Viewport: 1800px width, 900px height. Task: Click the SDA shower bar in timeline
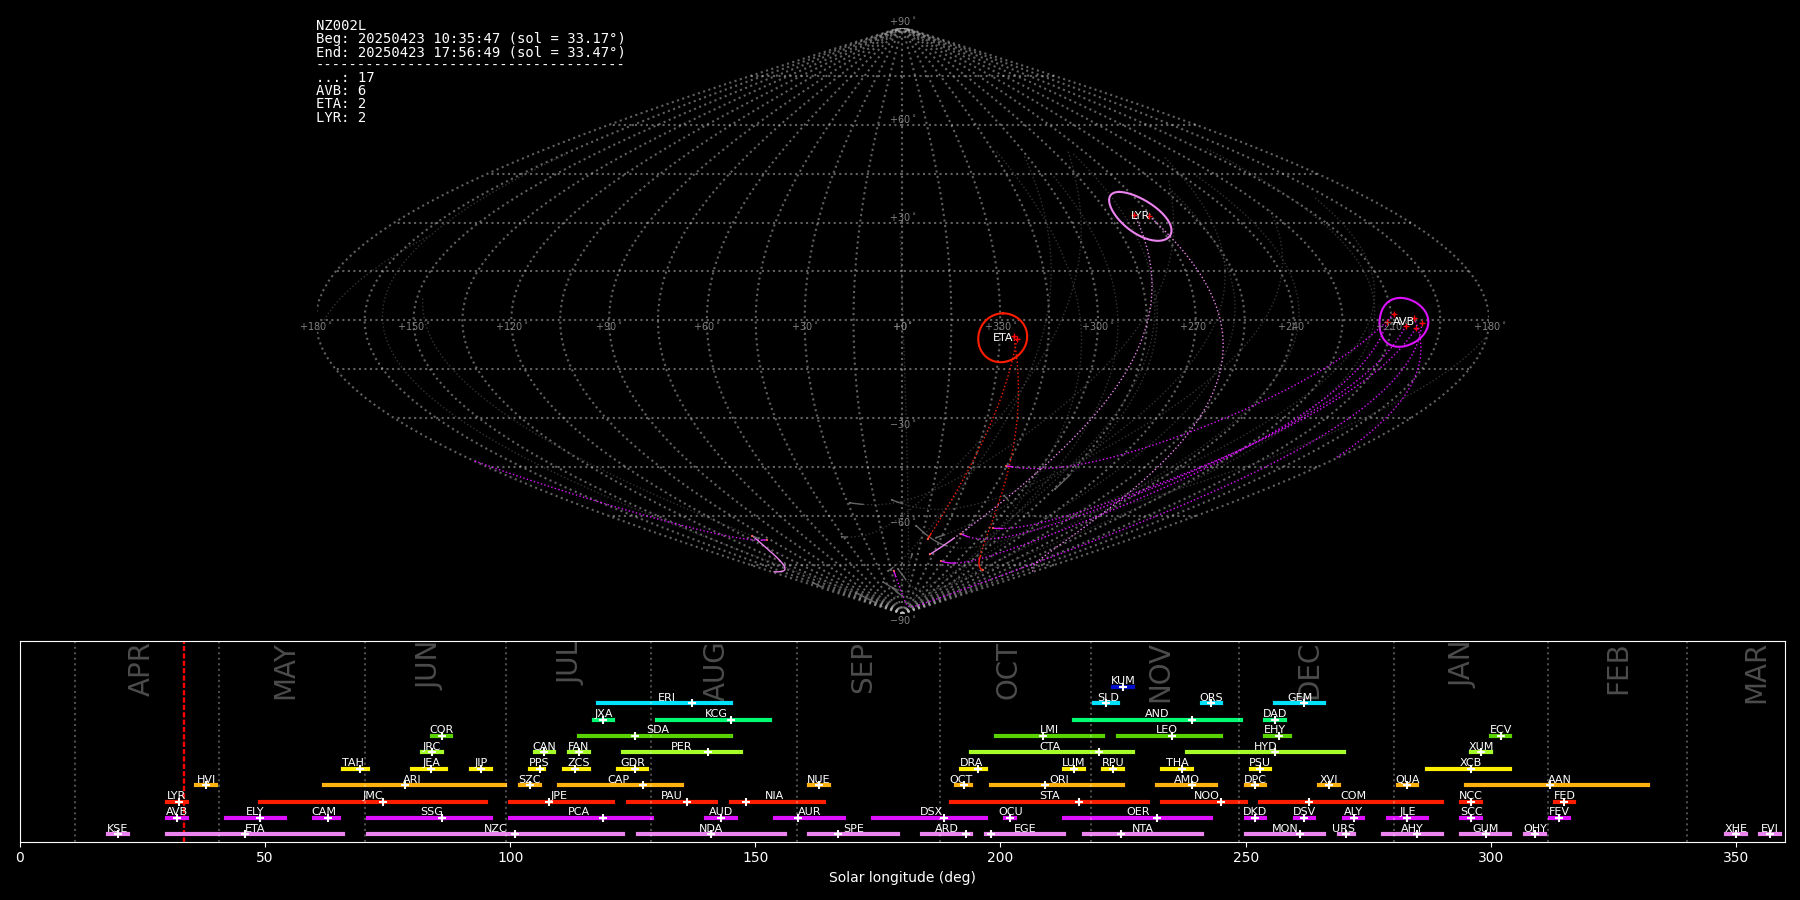click(655, 736)
